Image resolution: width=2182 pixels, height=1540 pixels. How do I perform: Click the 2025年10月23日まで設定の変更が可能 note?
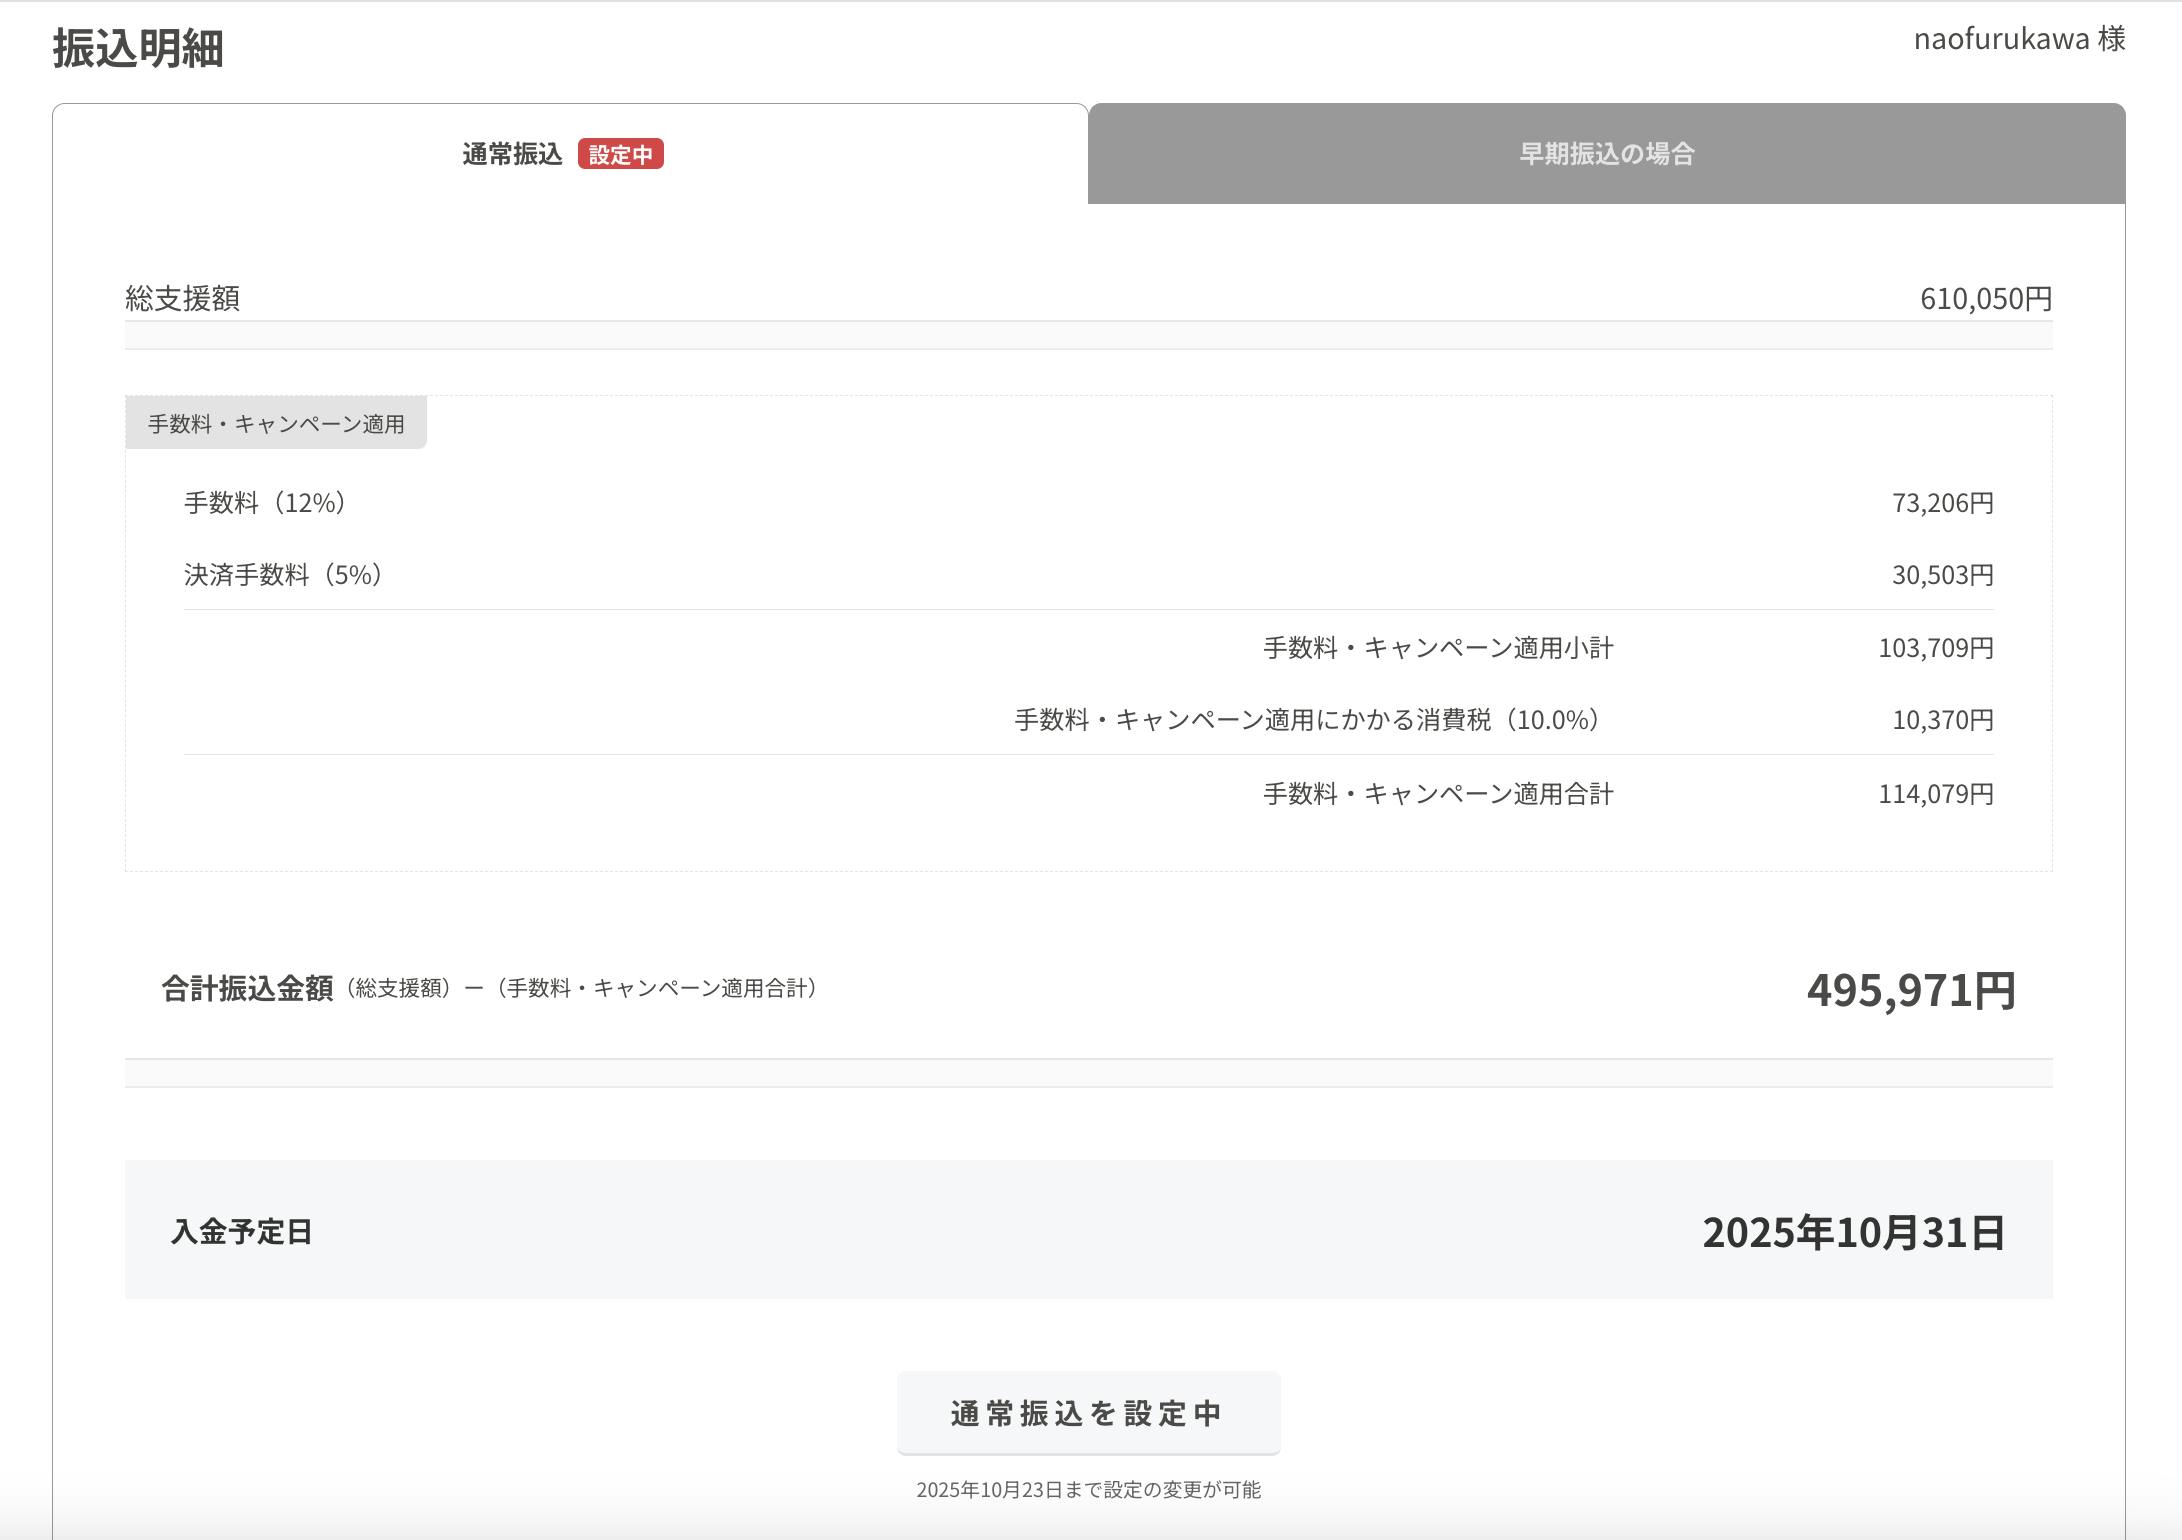tap(1088, 1490)
